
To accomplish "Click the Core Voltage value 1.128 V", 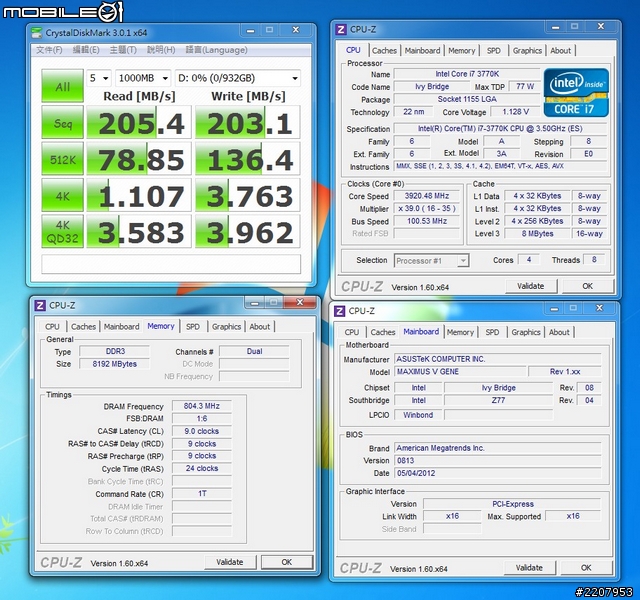I will click(515, 112).
